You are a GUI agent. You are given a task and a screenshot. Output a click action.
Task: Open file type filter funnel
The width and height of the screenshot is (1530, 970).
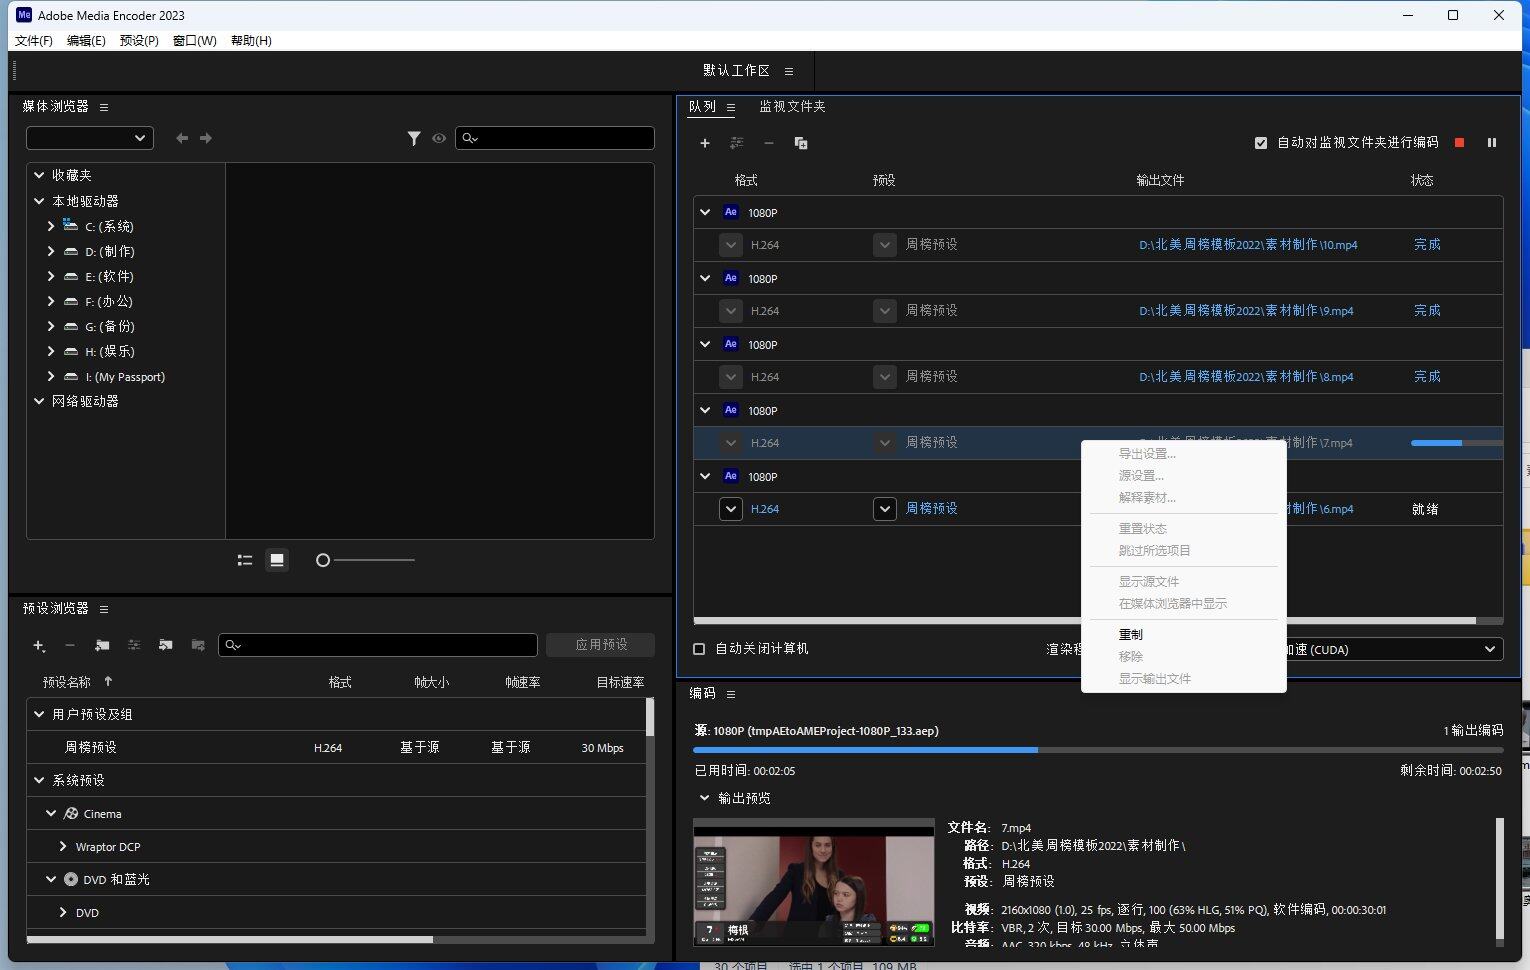point(414,138)
